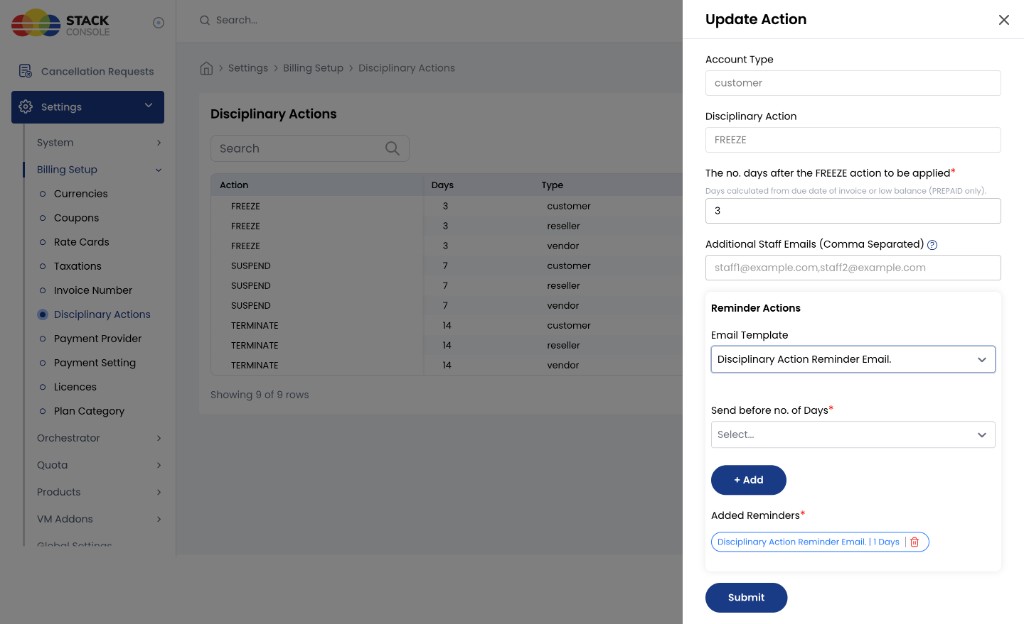Click the Additional Staff Emails input
1024x624 pixels.
pyautogui.click(x=853, y=268)
